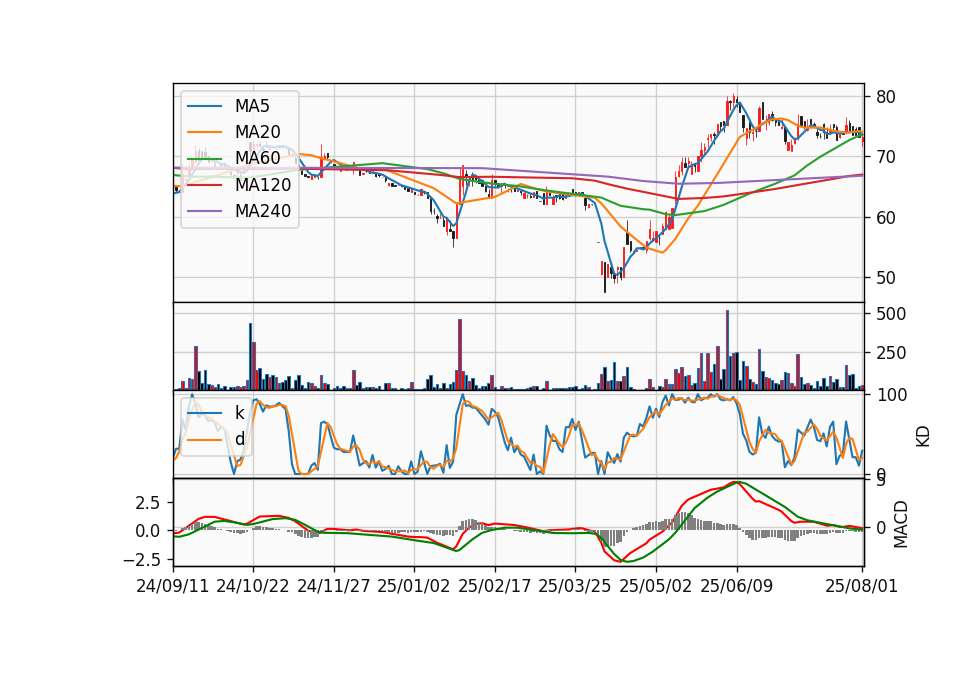Click the MA20 legend label
The height and width of the screenshot is (690, 960).
tap(257, 132)
